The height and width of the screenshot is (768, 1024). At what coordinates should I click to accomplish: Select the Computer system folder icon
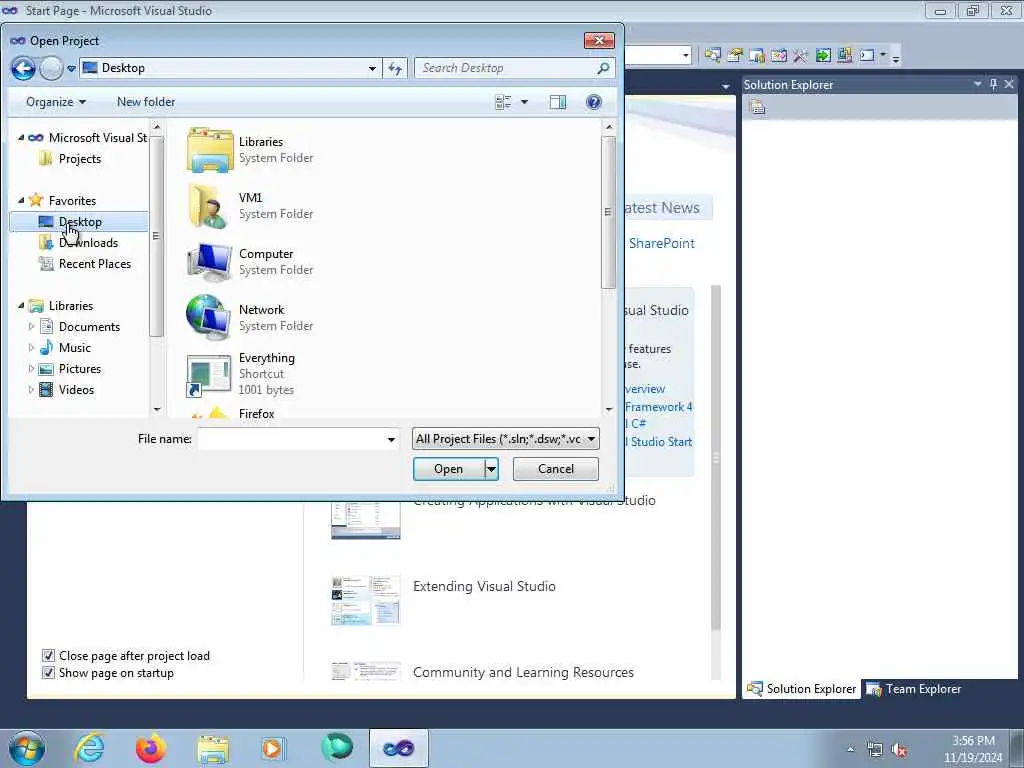(209, 262)
